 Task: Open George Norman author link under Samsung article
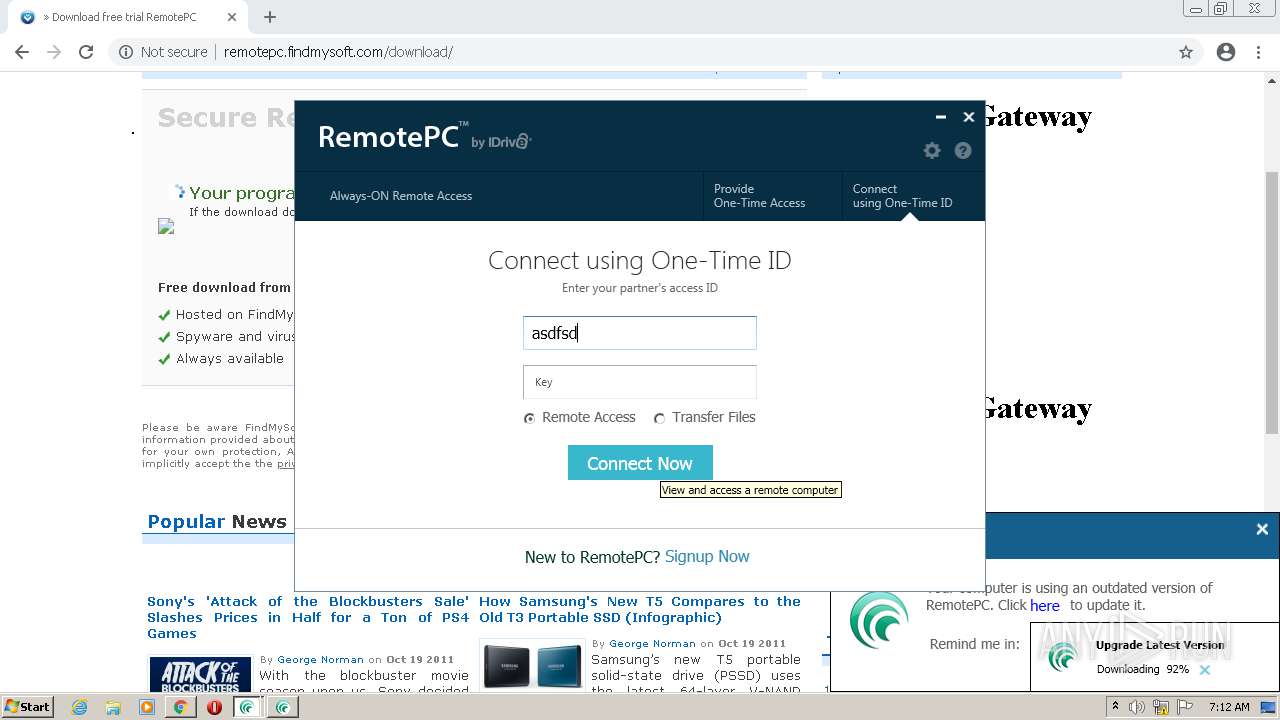click(652, 644)
